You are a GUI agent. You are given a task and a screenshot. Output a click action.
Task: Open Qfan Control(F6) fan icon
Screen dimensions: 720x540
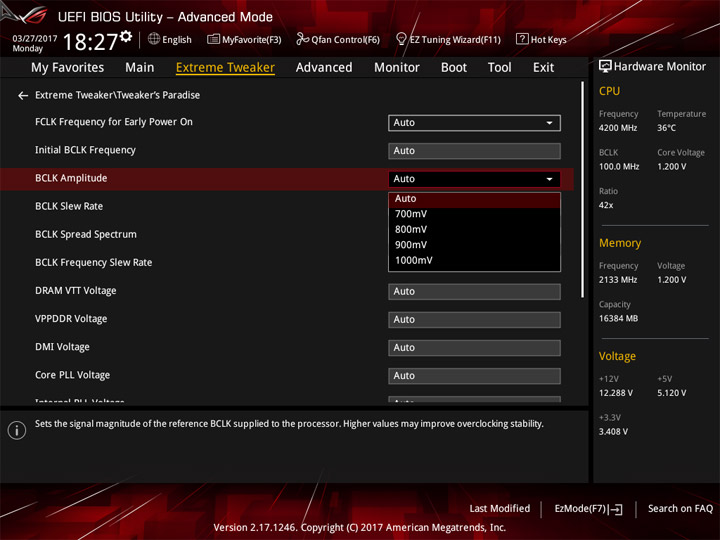tap(302, 39)
